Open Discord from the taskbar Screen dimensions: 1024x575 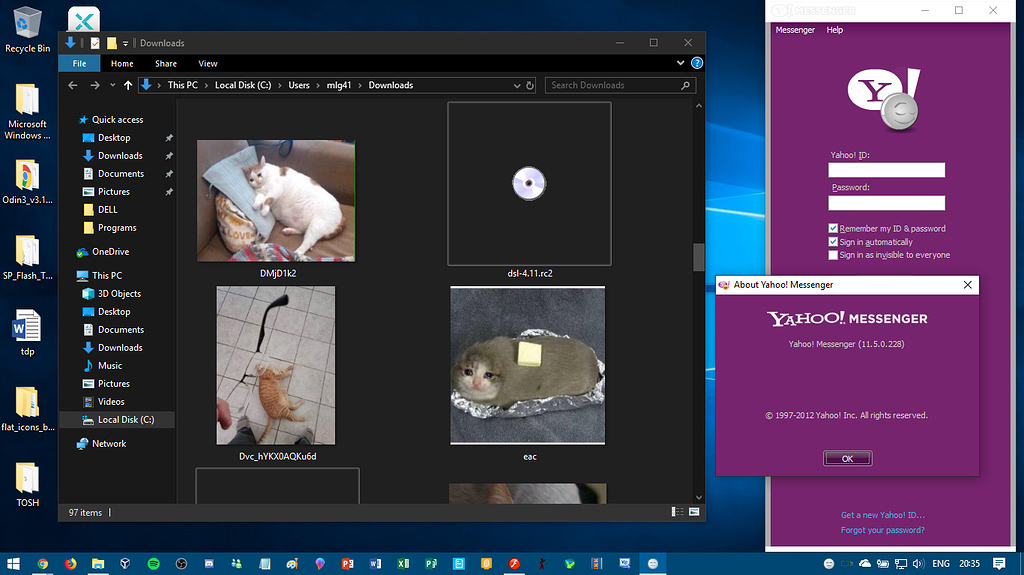click(209, 563)
